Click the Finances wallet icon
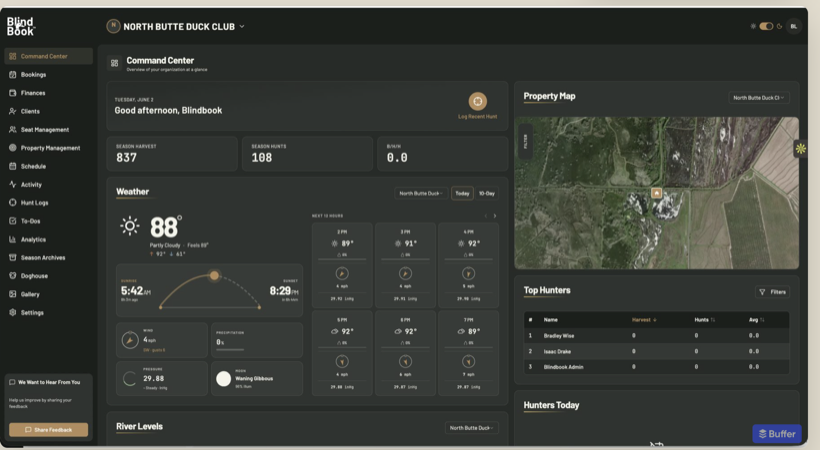The width and height of the screenshot is (820, 450). click(13, 93)
